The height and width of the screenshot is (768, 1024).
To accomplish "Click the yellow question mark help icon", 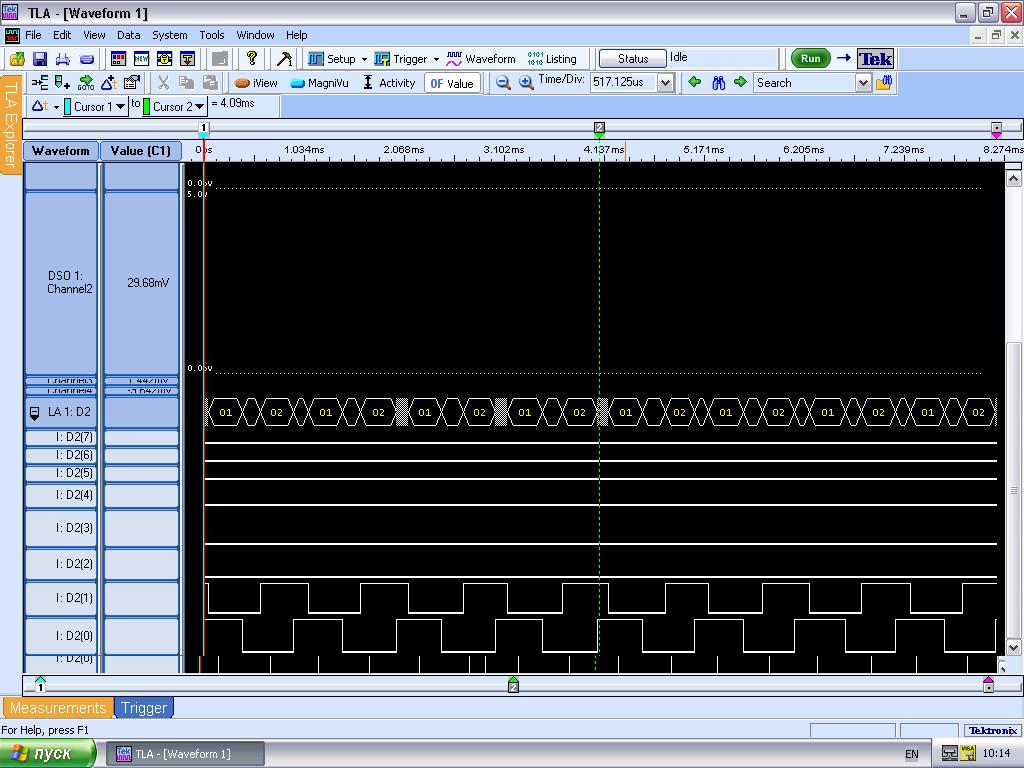I will pos(252,59).
